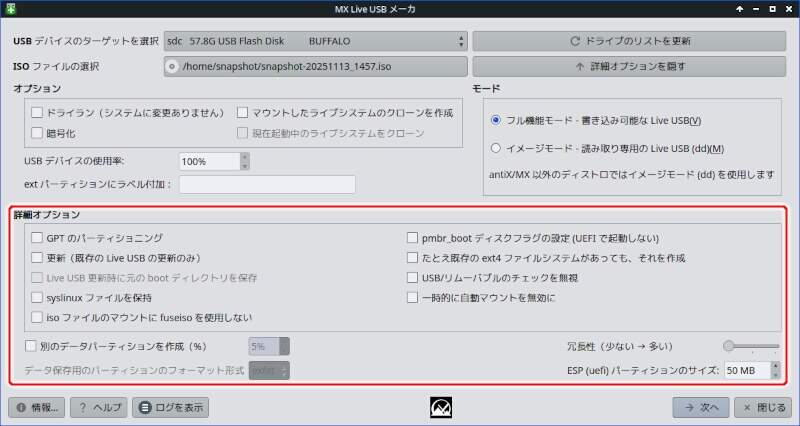Check syslinux ファイルを保持
The width and height of the screenshot is (800, 426).
click(37, 297)
